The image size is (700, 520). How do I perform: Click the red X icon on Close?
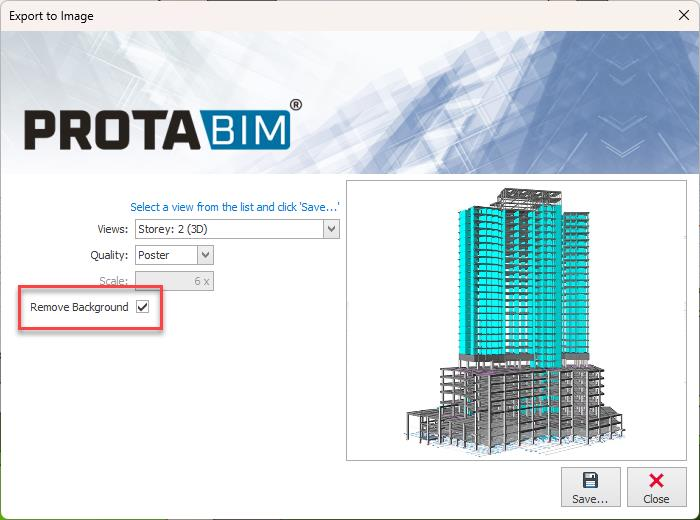click(x=656, y=480)
